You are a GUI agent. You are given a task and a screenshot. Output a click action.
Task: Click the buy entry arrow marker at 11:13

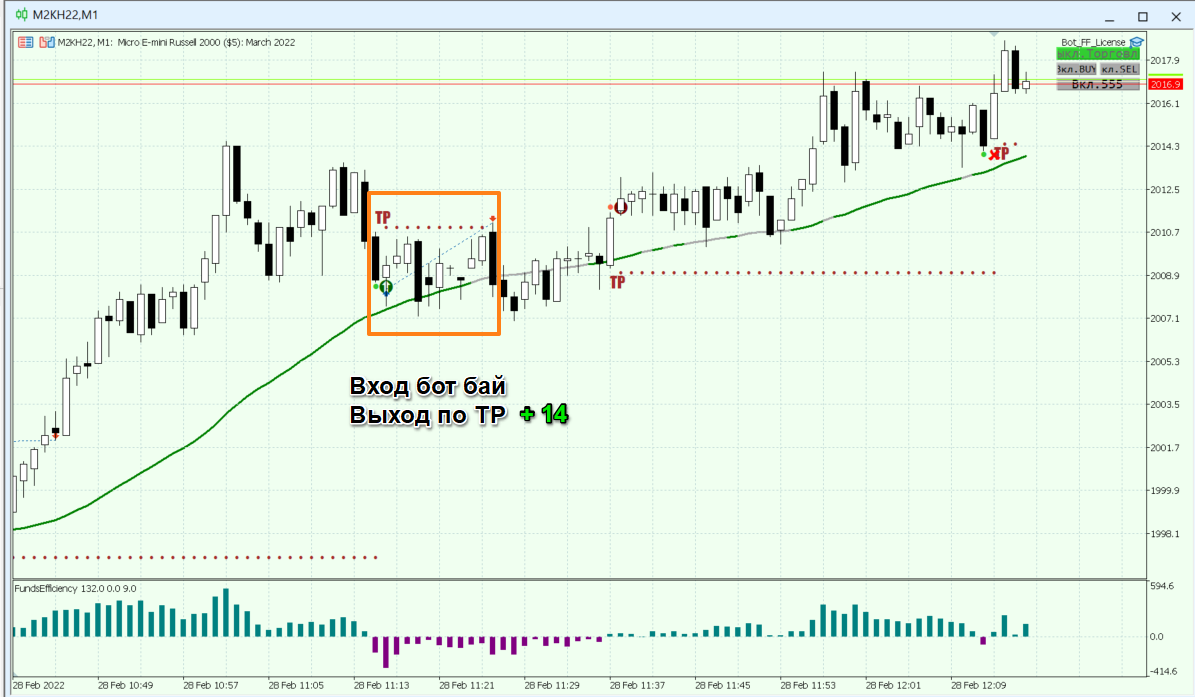click(x=386, y=287)
